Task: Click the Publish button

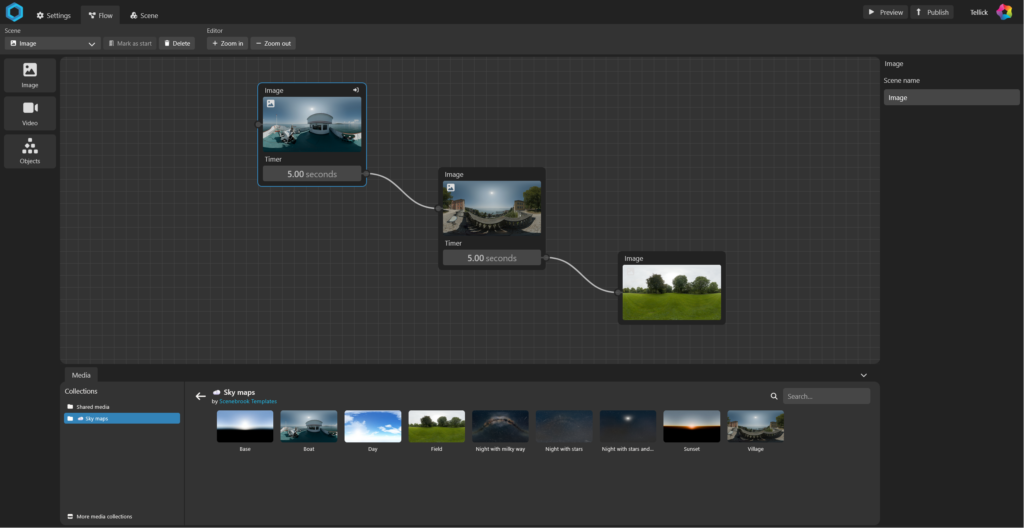Action: (x=931, y=12)
